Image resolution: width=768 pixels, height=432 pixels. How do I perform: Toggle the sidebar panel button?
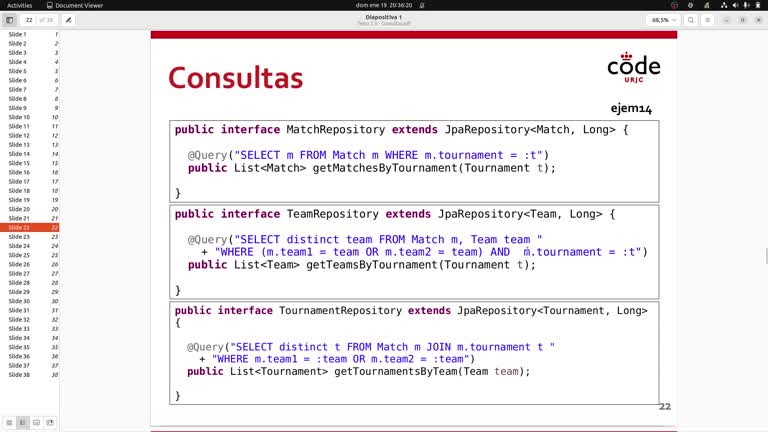pyautogui.click(x=9, y=20)
